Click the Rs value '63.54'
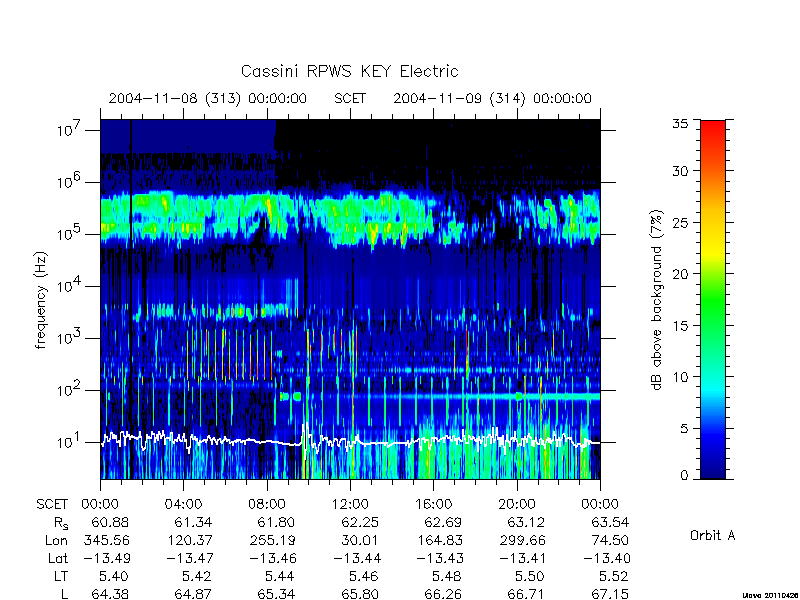This screenshot has width=800, height=600. point(610,522)
